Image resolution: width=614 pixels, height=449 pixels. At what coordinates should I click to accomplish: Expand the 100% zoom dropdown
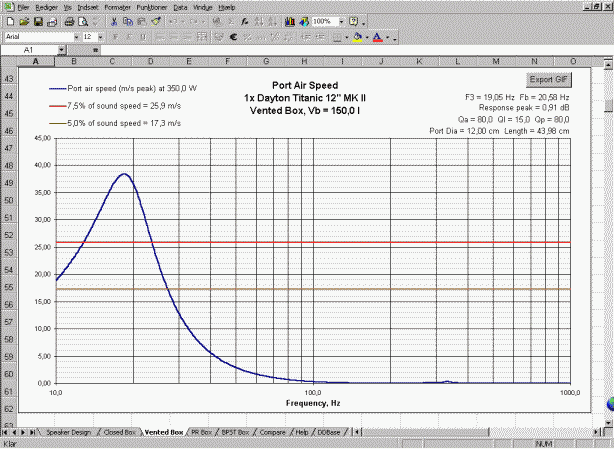click(x=340, y=21)
